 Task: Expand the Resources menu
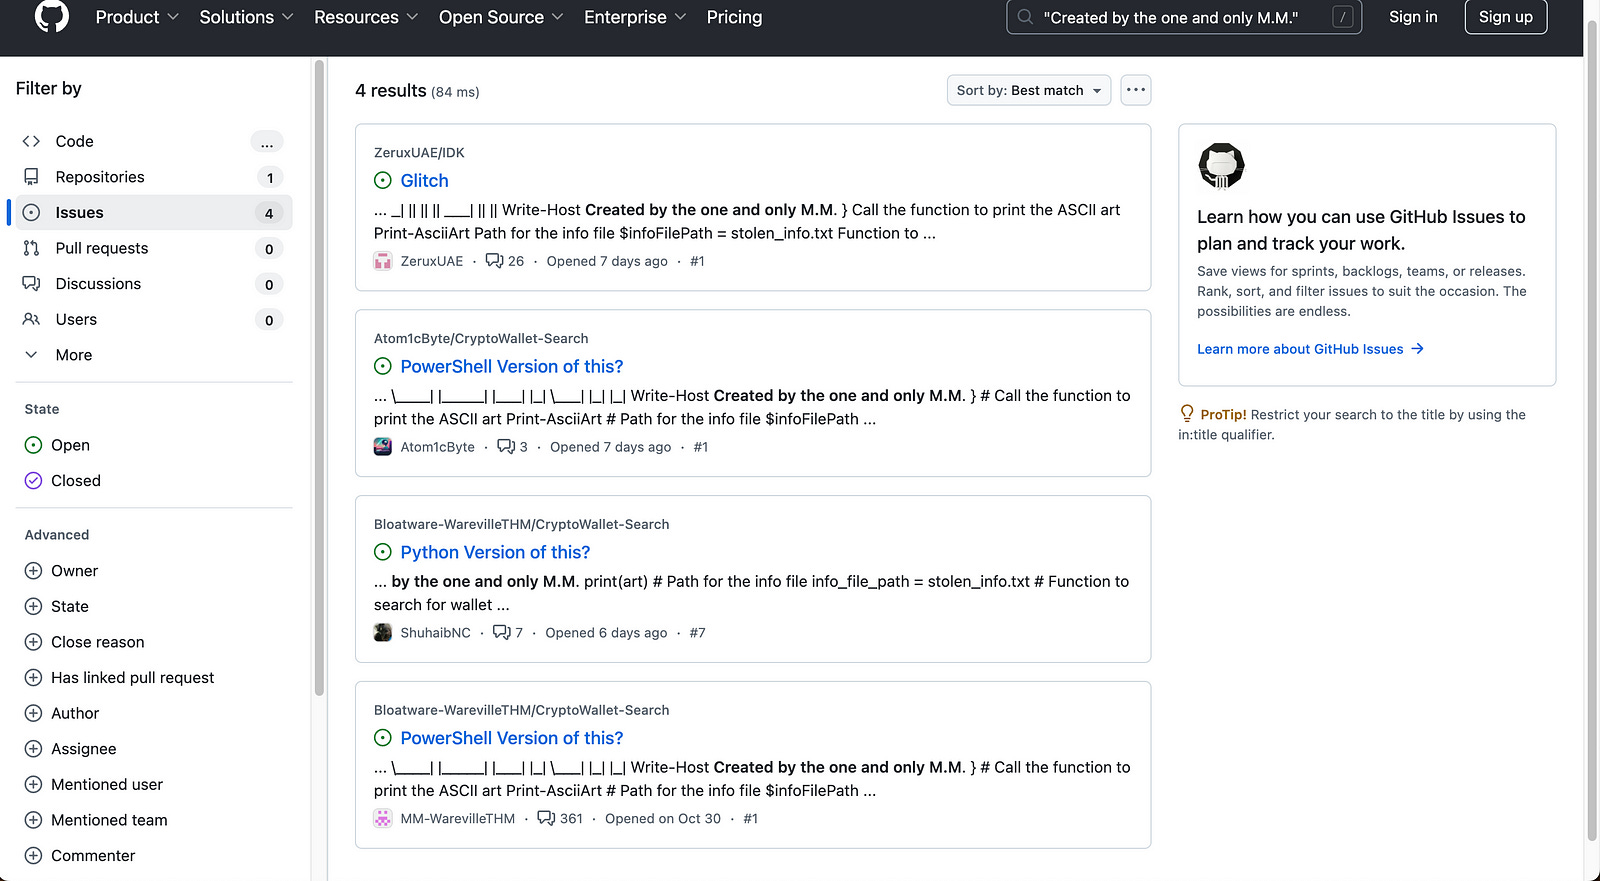pyautogui.click(x=366, y=17)
